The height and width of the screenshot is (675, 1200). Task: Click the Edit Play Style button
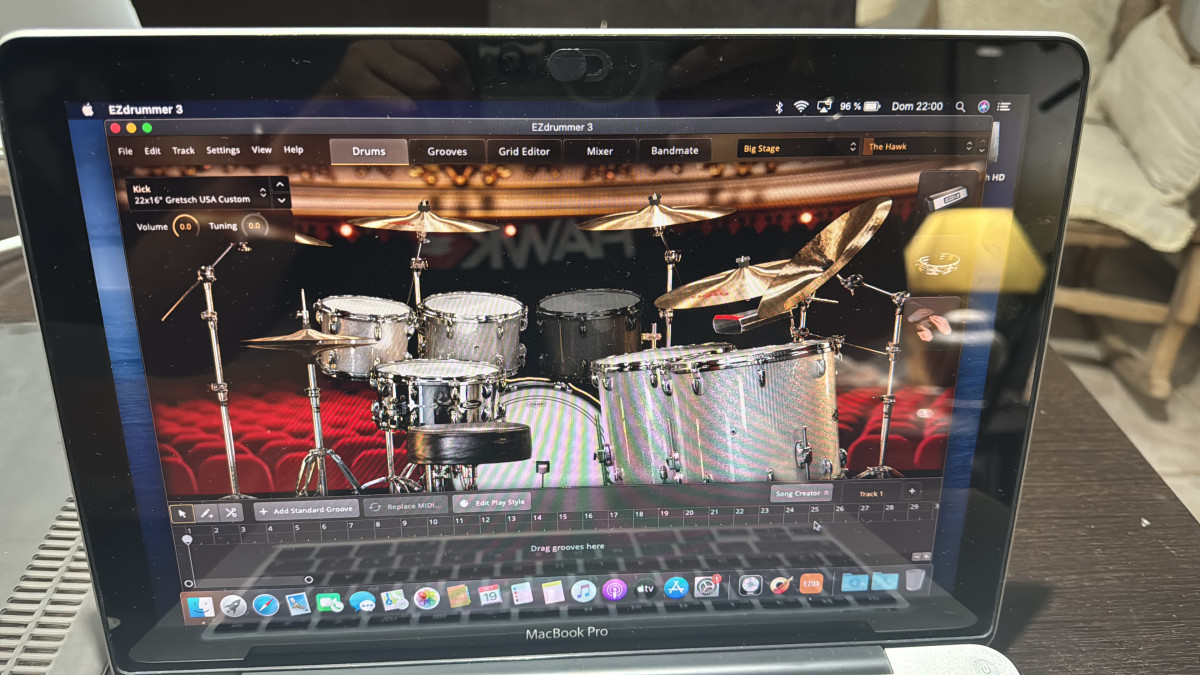[491, 503]
